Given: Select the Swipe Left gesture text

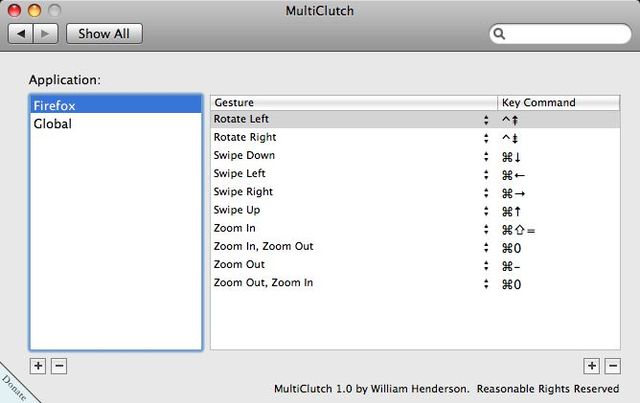Looking at the screenshot, I should [239, 174].
